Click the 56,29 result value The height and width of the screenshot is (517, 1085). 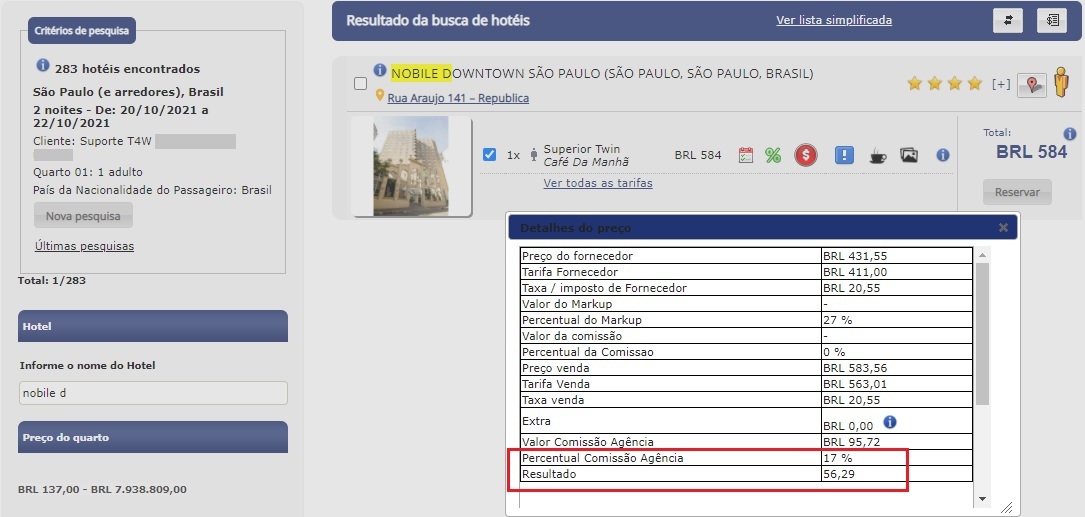(837, 474)
